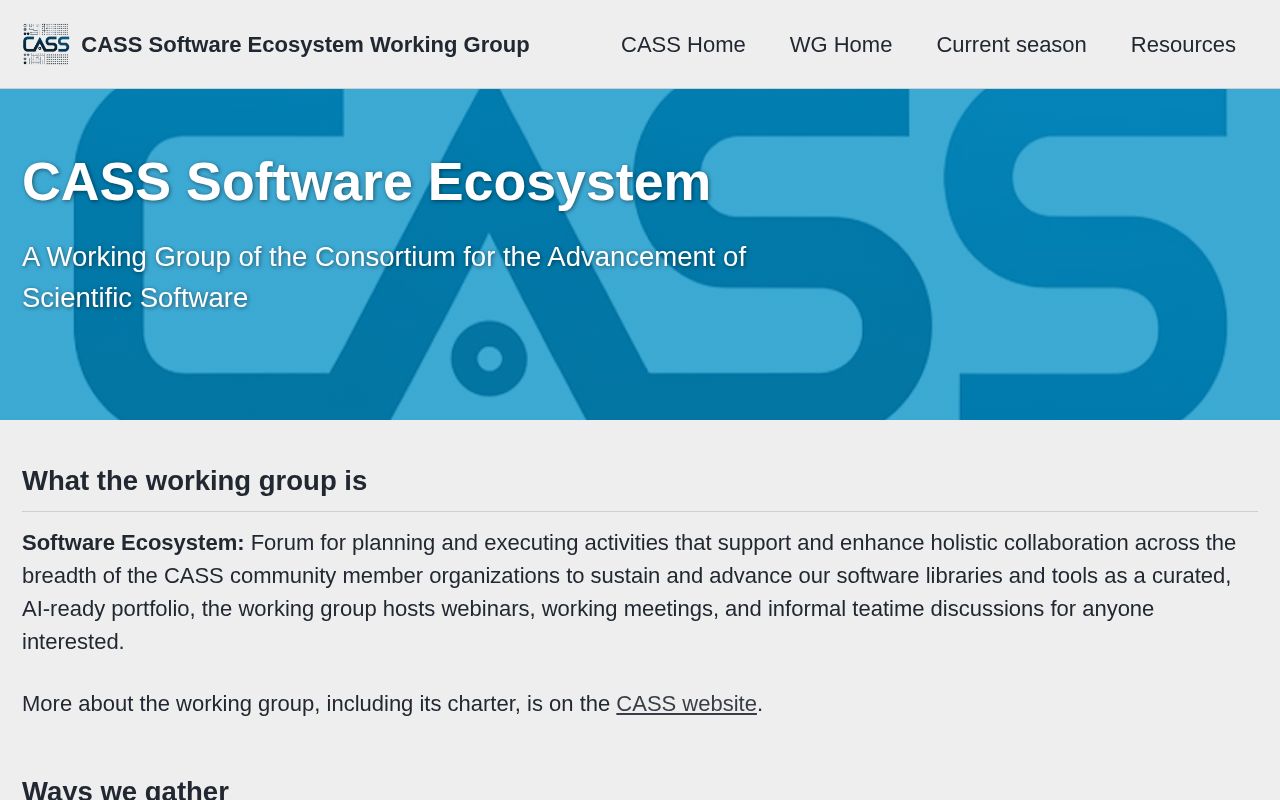Click the "CASS Software Ecosystem" hero heading
Image resolution: width=1280 pixels, height=800 pixels.
coord(366,182)
